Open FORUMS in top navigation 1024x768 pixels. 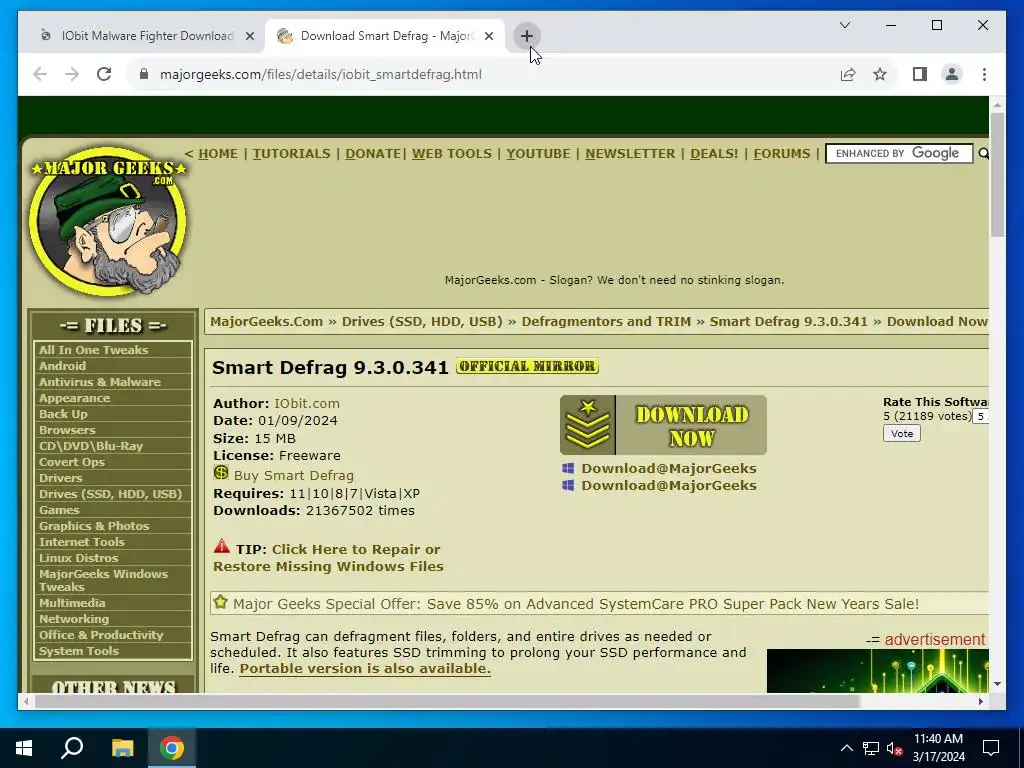tap(782, 153)
